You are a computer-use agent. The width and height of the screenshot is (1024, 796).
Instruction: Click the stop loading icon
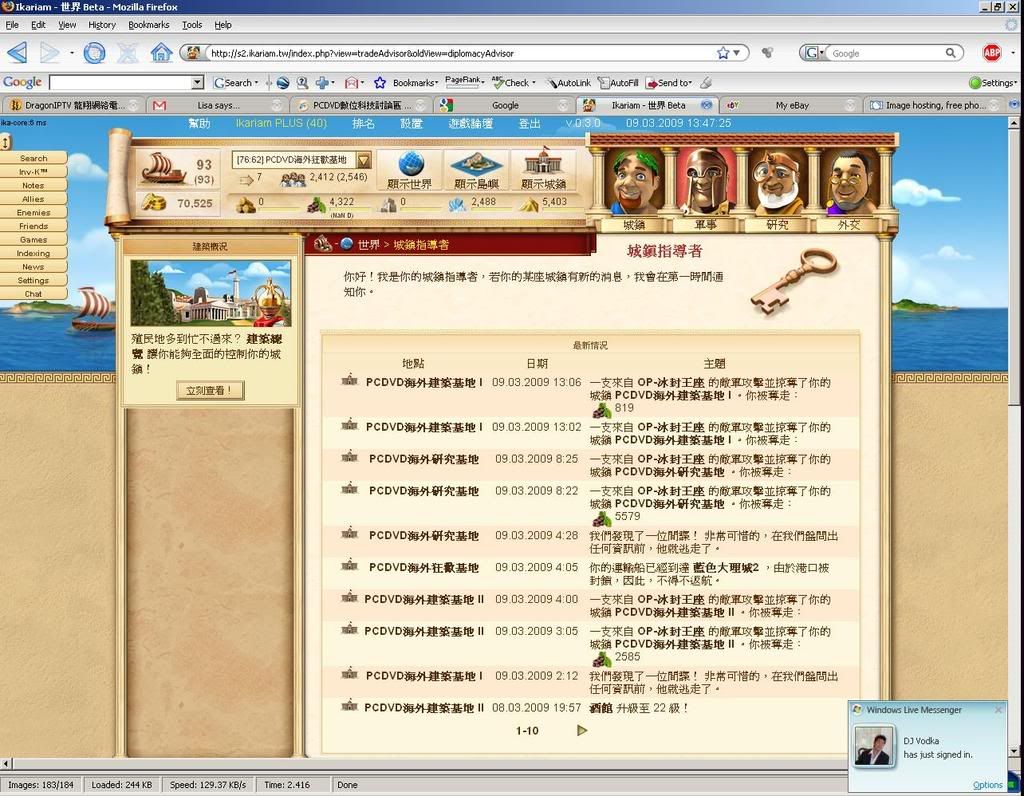pyautogui.click(x=128, y=52)
